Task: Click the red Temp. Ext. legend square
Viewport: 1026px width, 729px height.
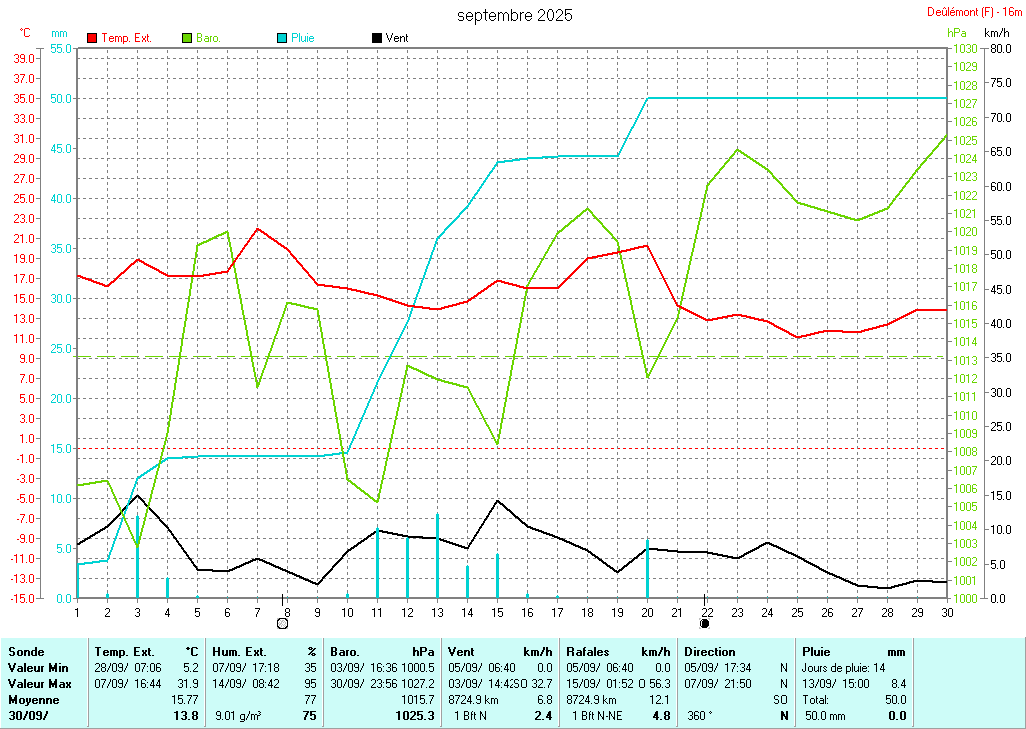Action: pos(93,38)
